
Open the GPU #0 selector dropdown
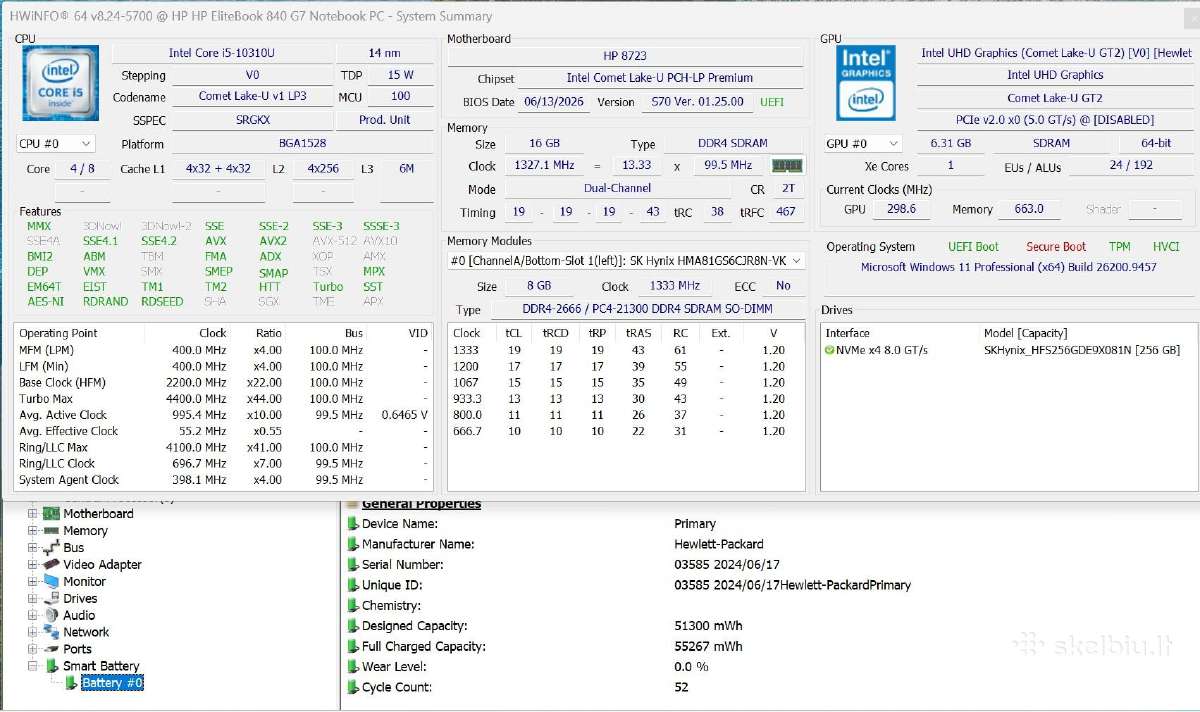(862, 144)
